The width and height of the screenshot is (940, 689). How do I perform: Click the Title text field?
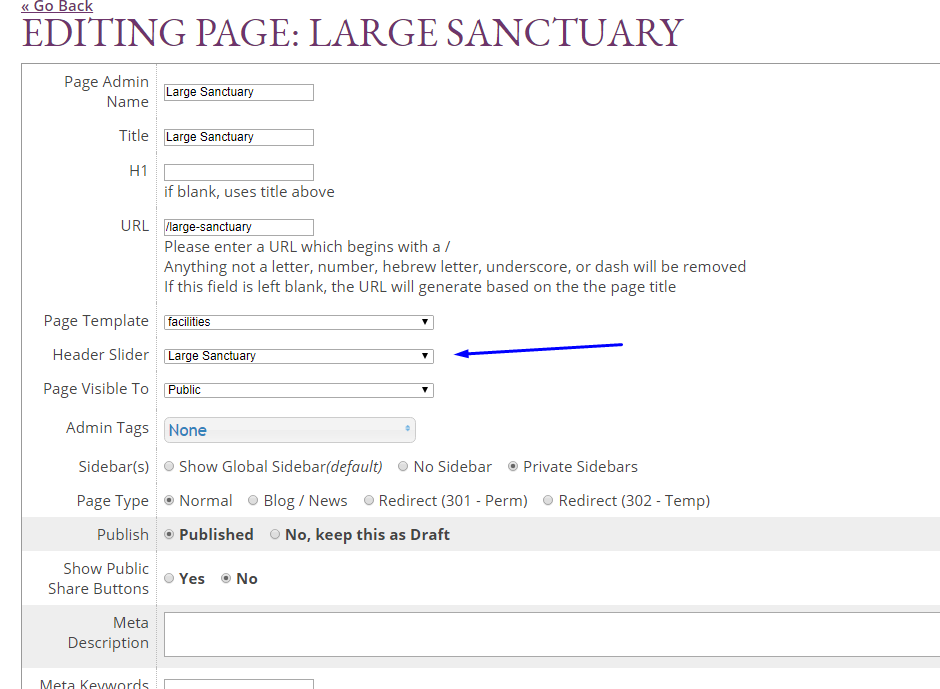238,137
